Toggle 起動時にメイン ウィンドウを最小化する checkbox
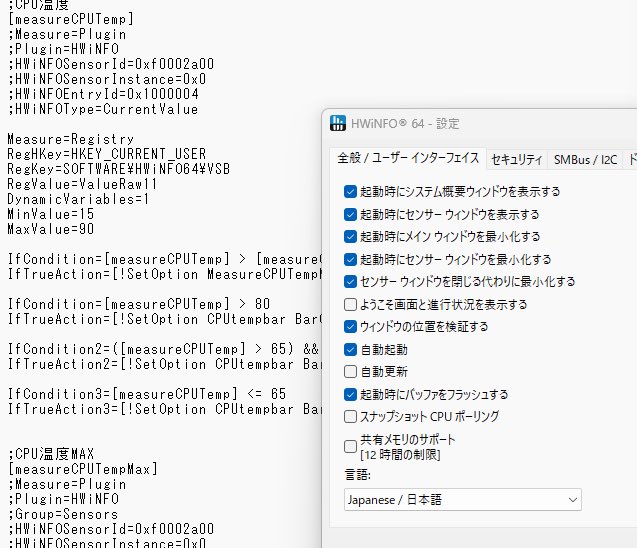Screen dimensions: 637x548 350,236
